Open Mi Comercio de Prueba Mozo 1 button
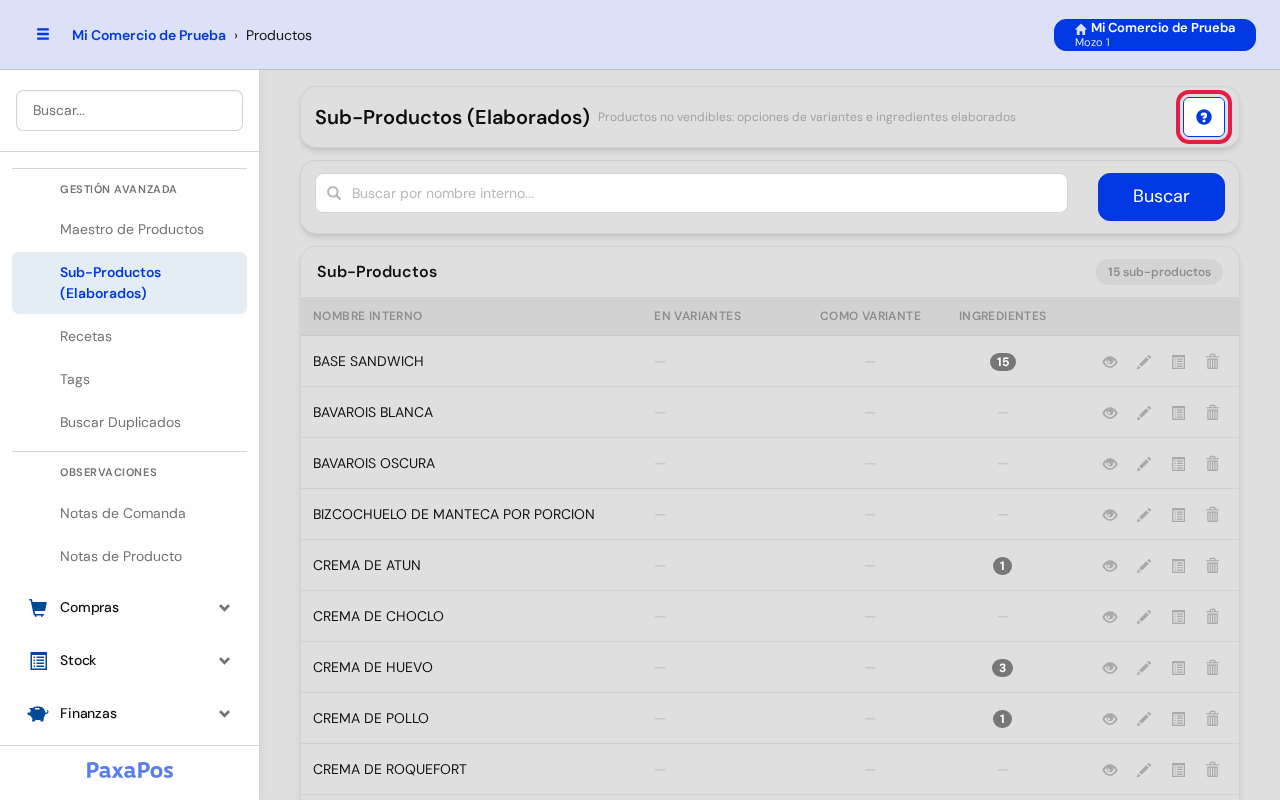Screen dimensions: 1280x800 pos(1155,35)
